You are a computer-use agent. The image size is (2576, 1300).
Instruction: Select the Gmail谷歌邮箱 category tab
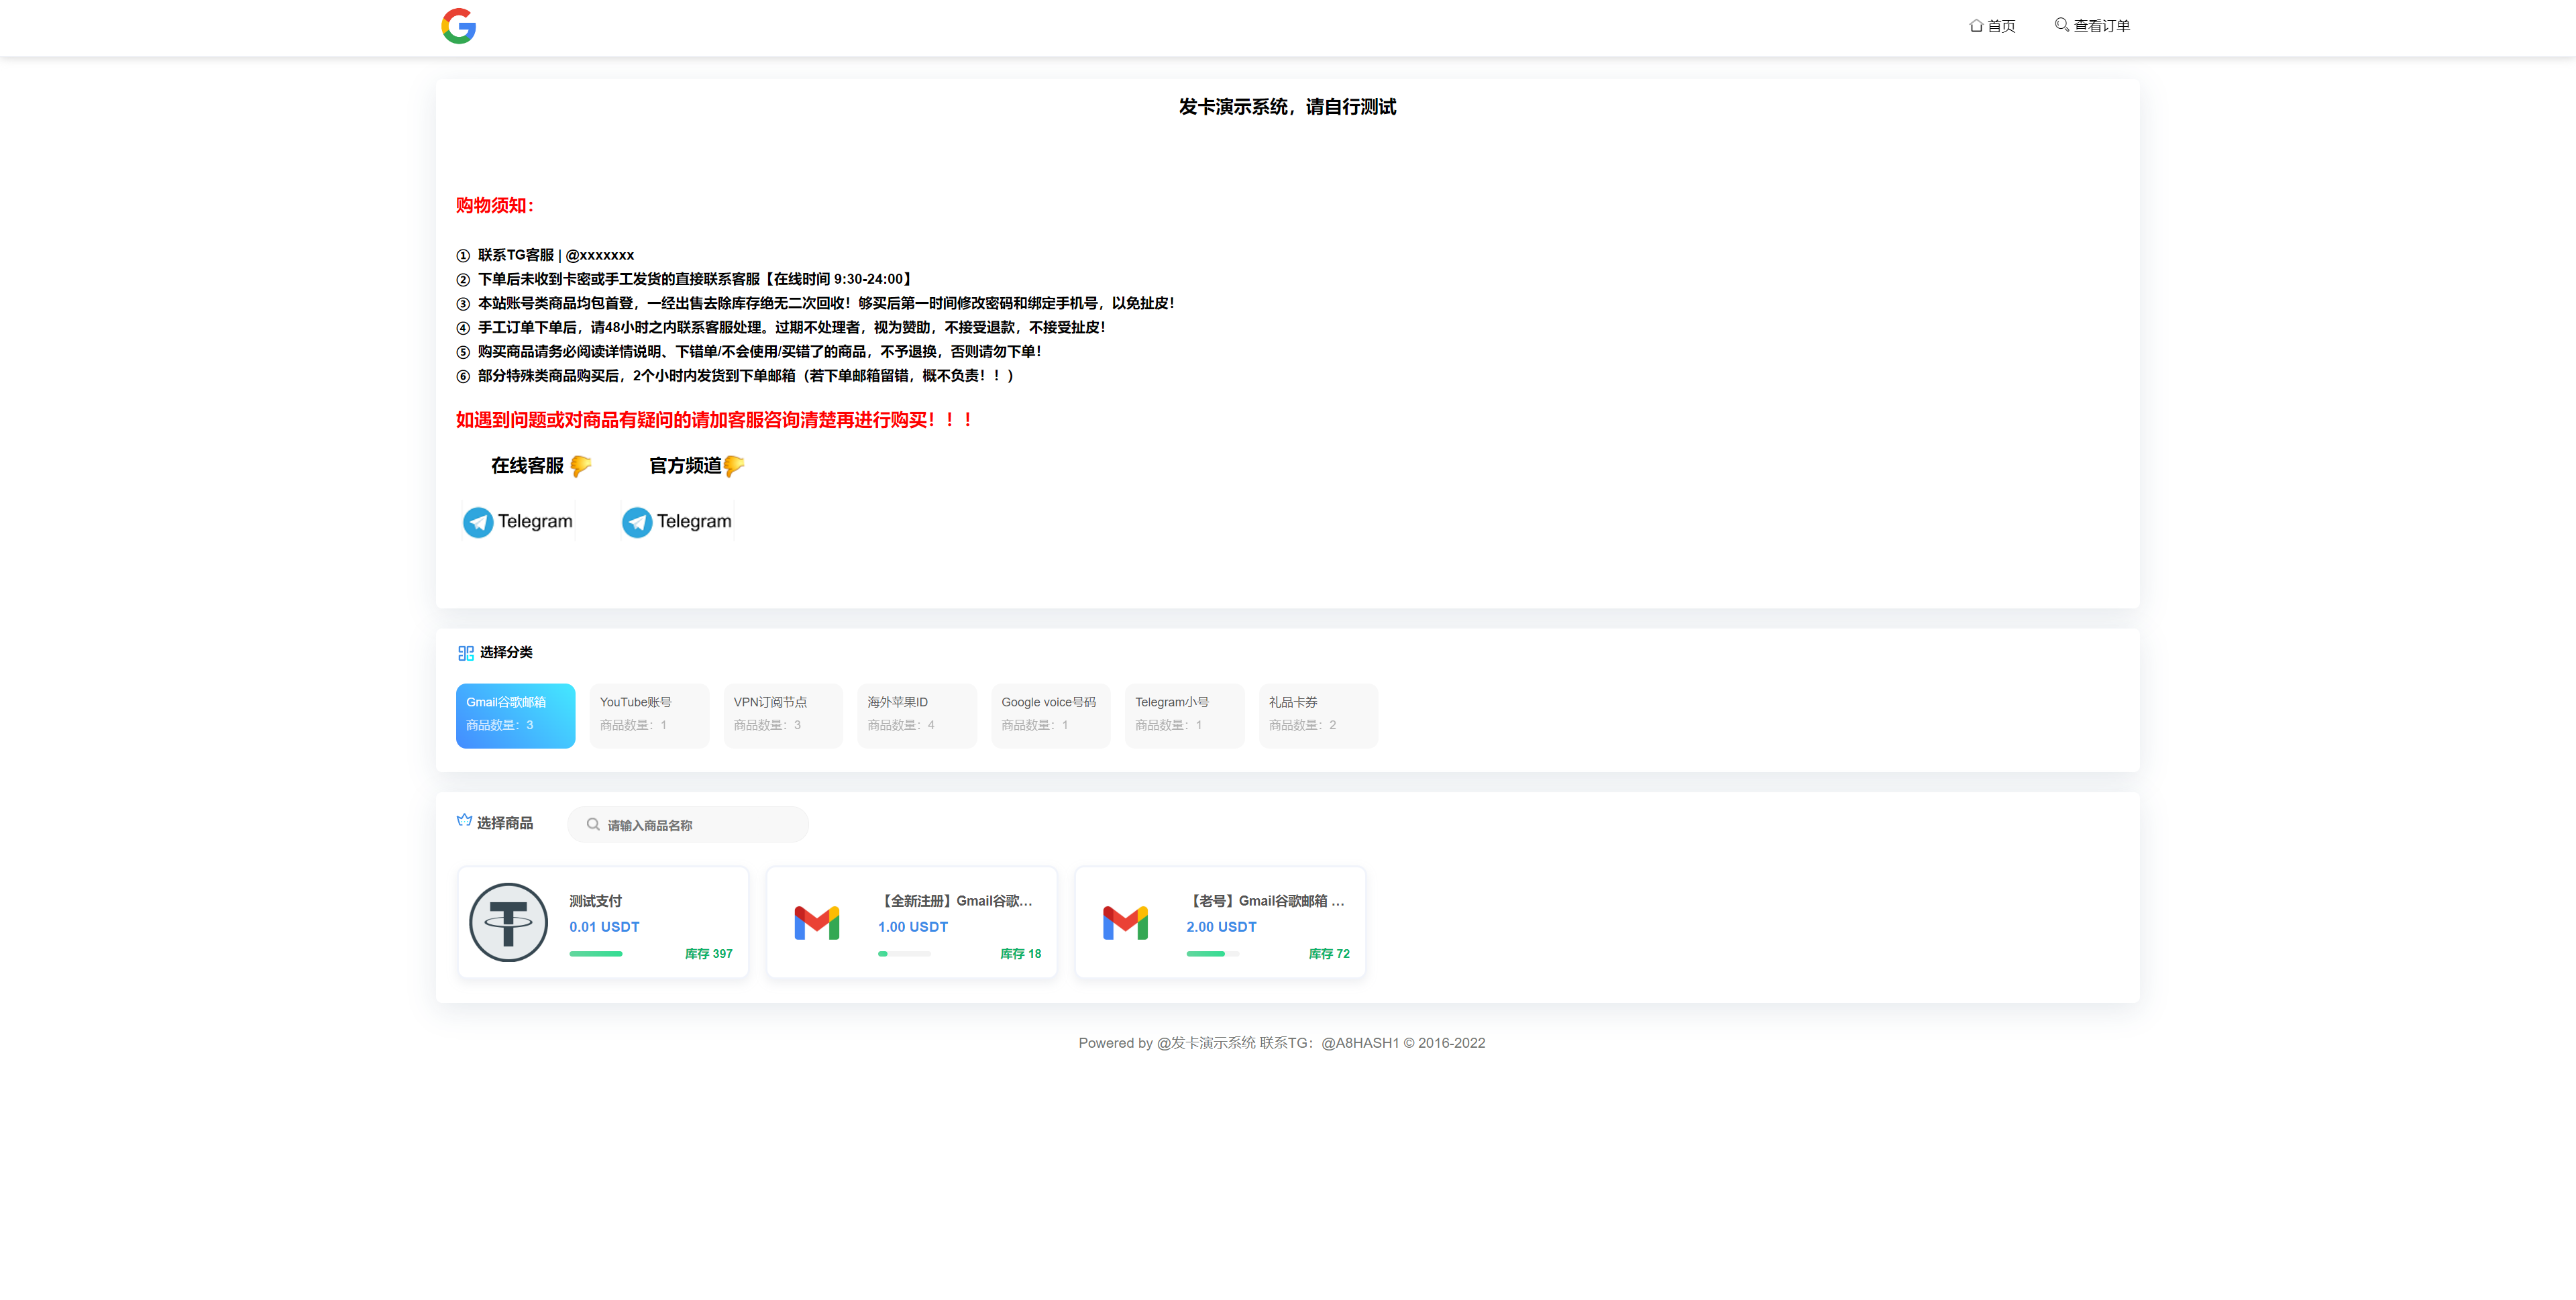[513, 713]
